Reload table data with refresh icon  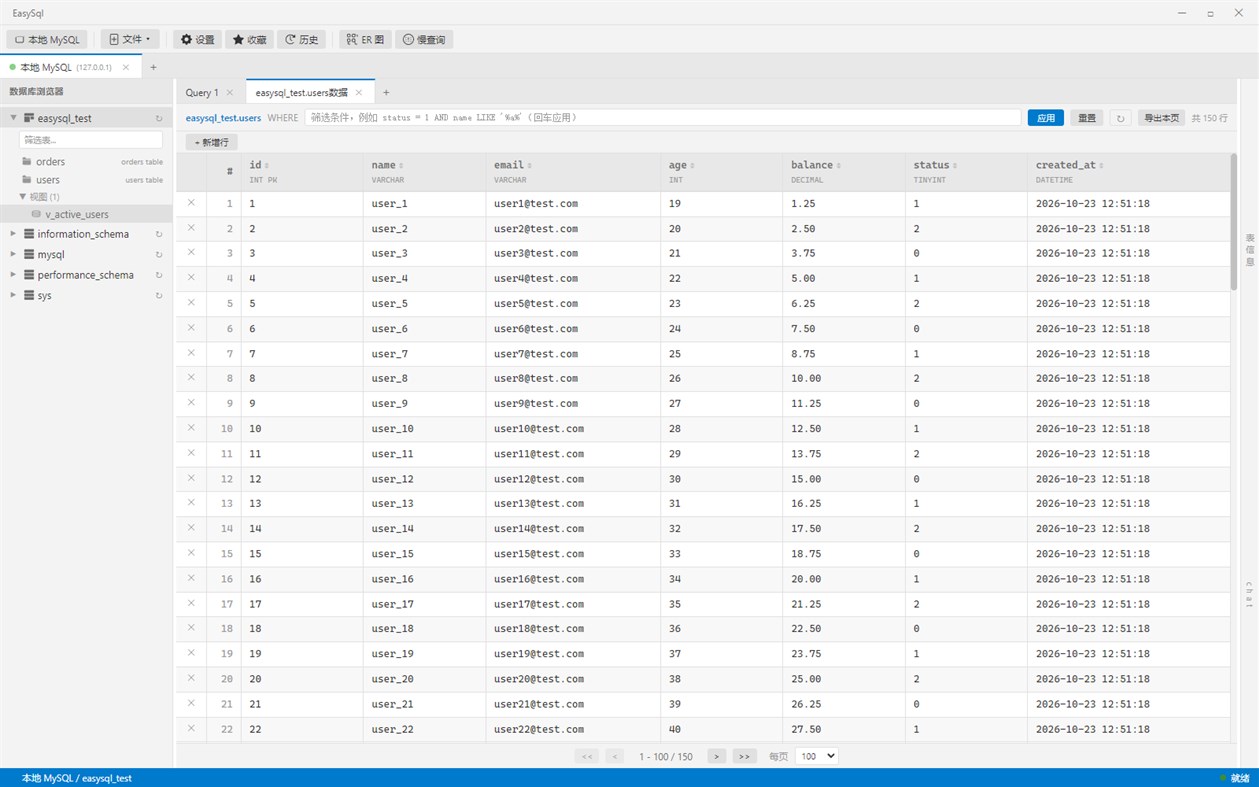1120,118
